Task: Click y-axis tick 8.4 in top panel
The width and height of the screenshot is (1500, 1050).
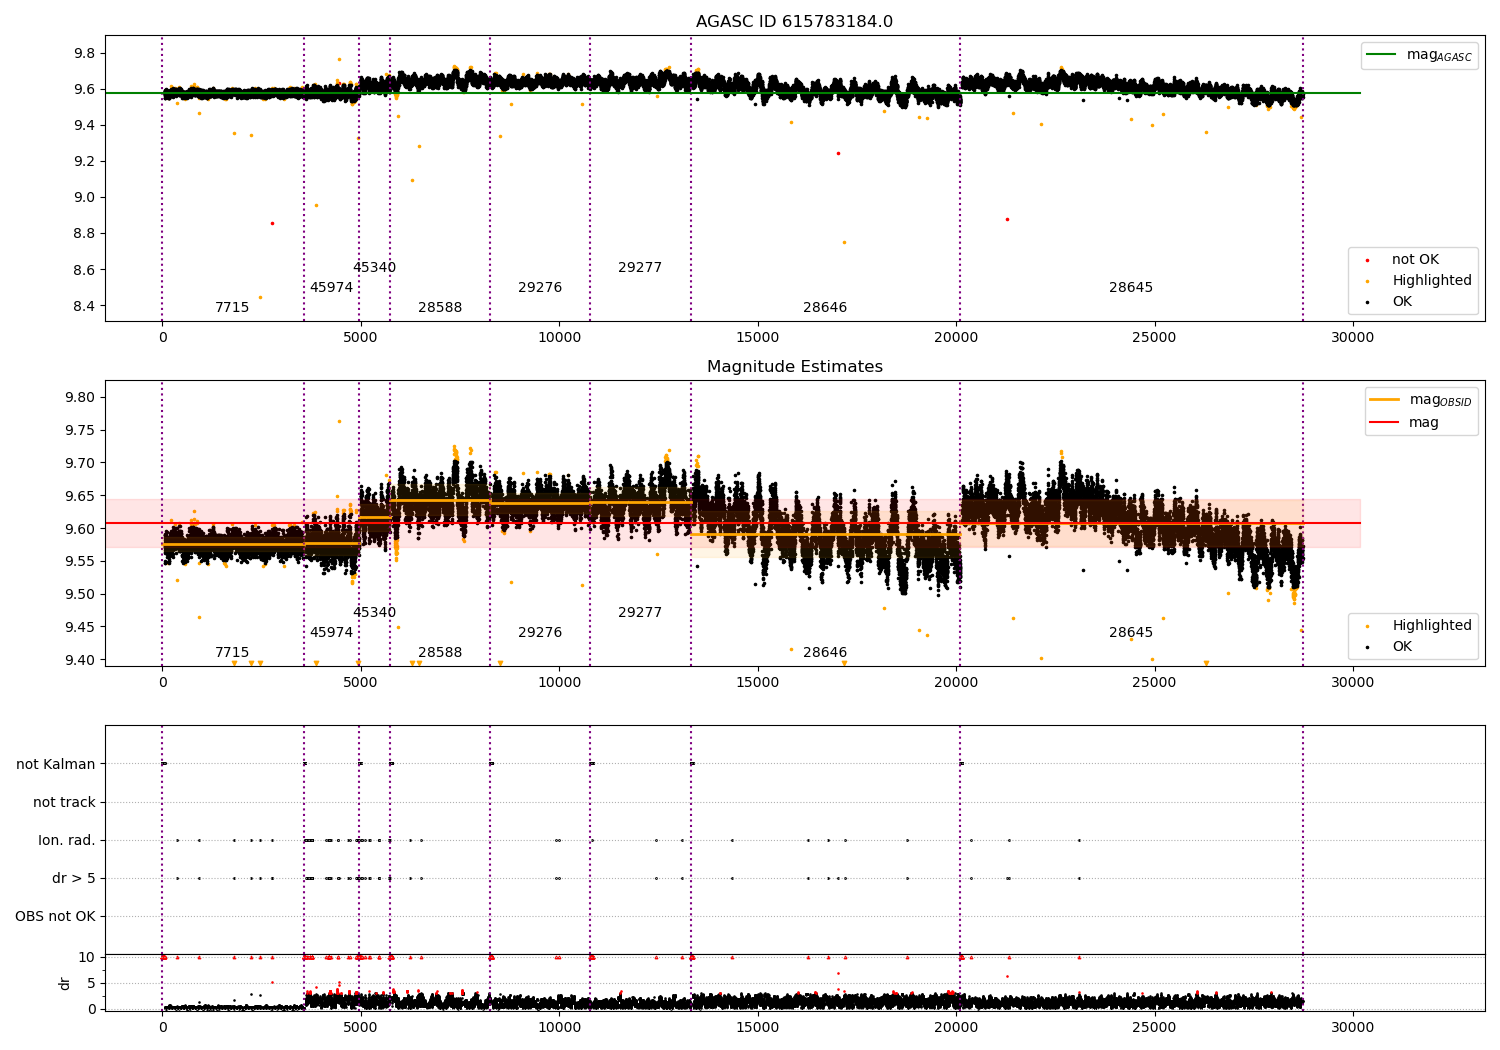Action: tap(84, 306)
